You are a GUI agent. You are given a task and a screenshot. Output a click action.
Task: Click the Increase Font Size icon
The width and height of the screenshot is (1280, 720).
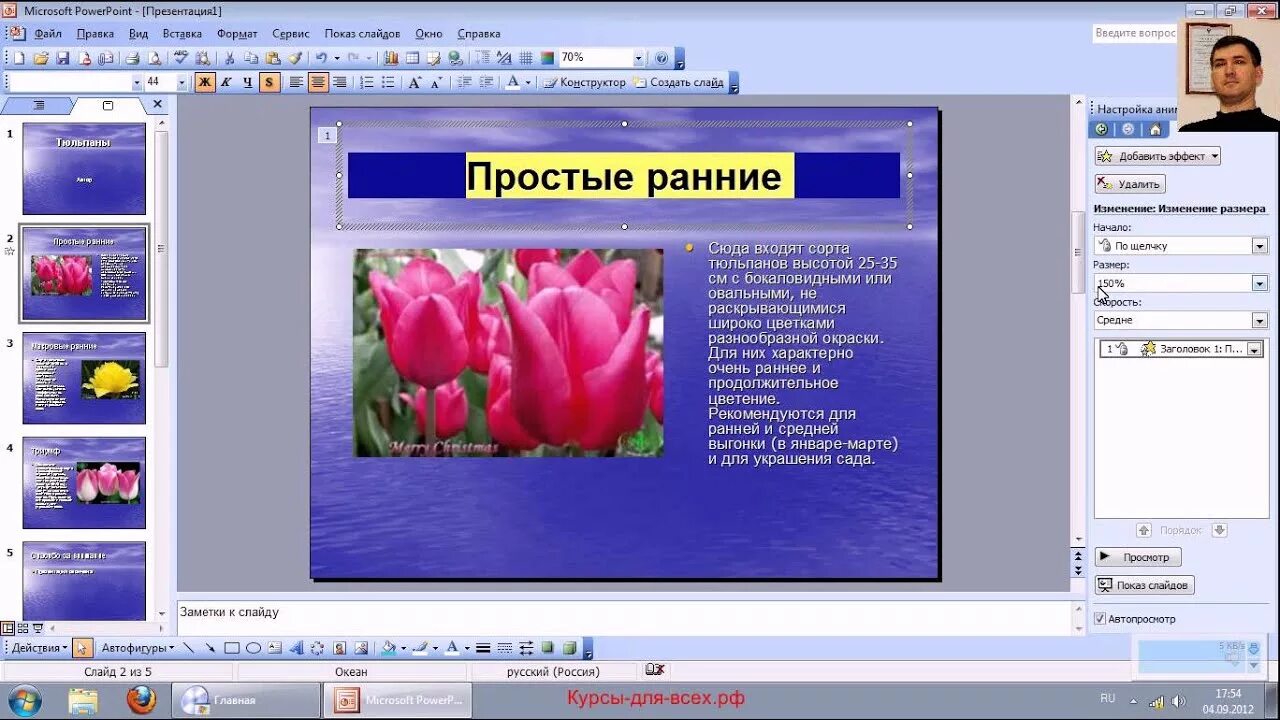pyautogui.click(x=414, y=83)
